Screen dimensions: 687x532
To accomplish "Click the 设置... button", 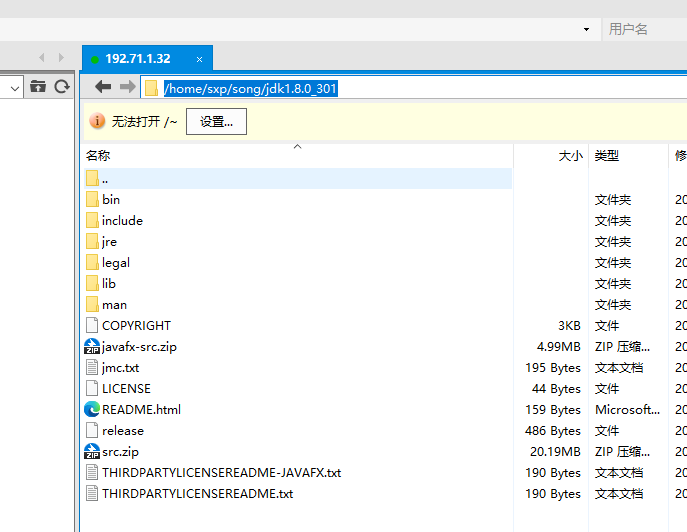I will tap(216, 121).
